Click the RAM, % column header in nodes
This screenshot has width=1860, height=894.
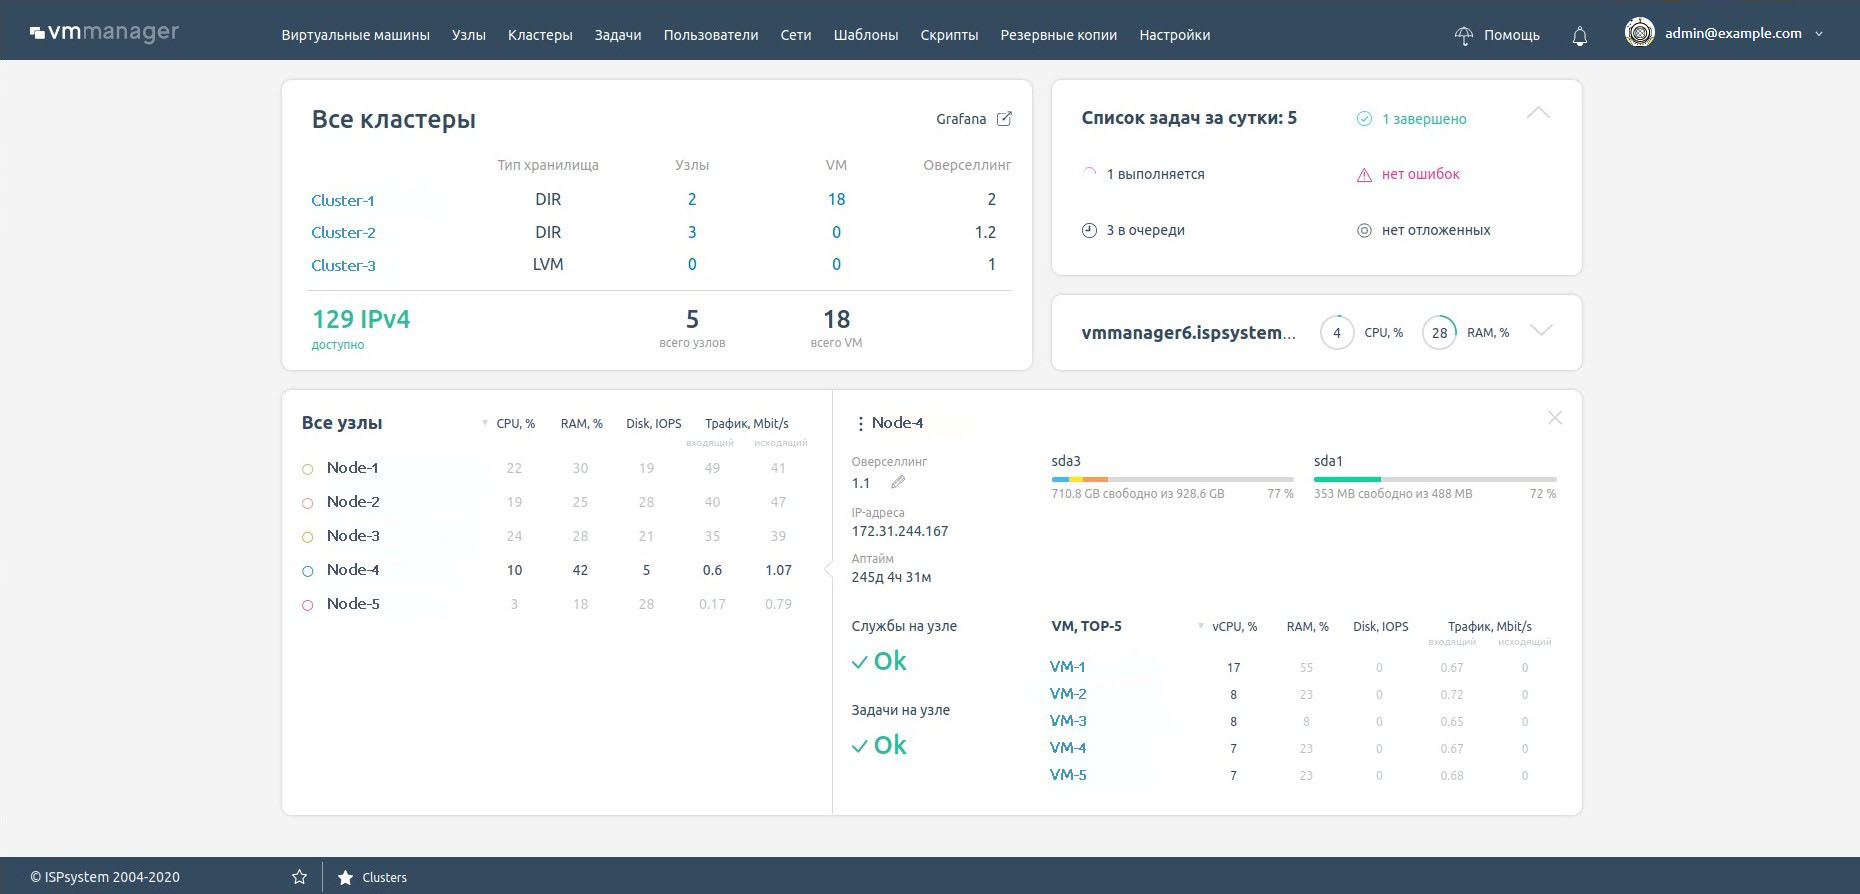[x=582, y=424]
